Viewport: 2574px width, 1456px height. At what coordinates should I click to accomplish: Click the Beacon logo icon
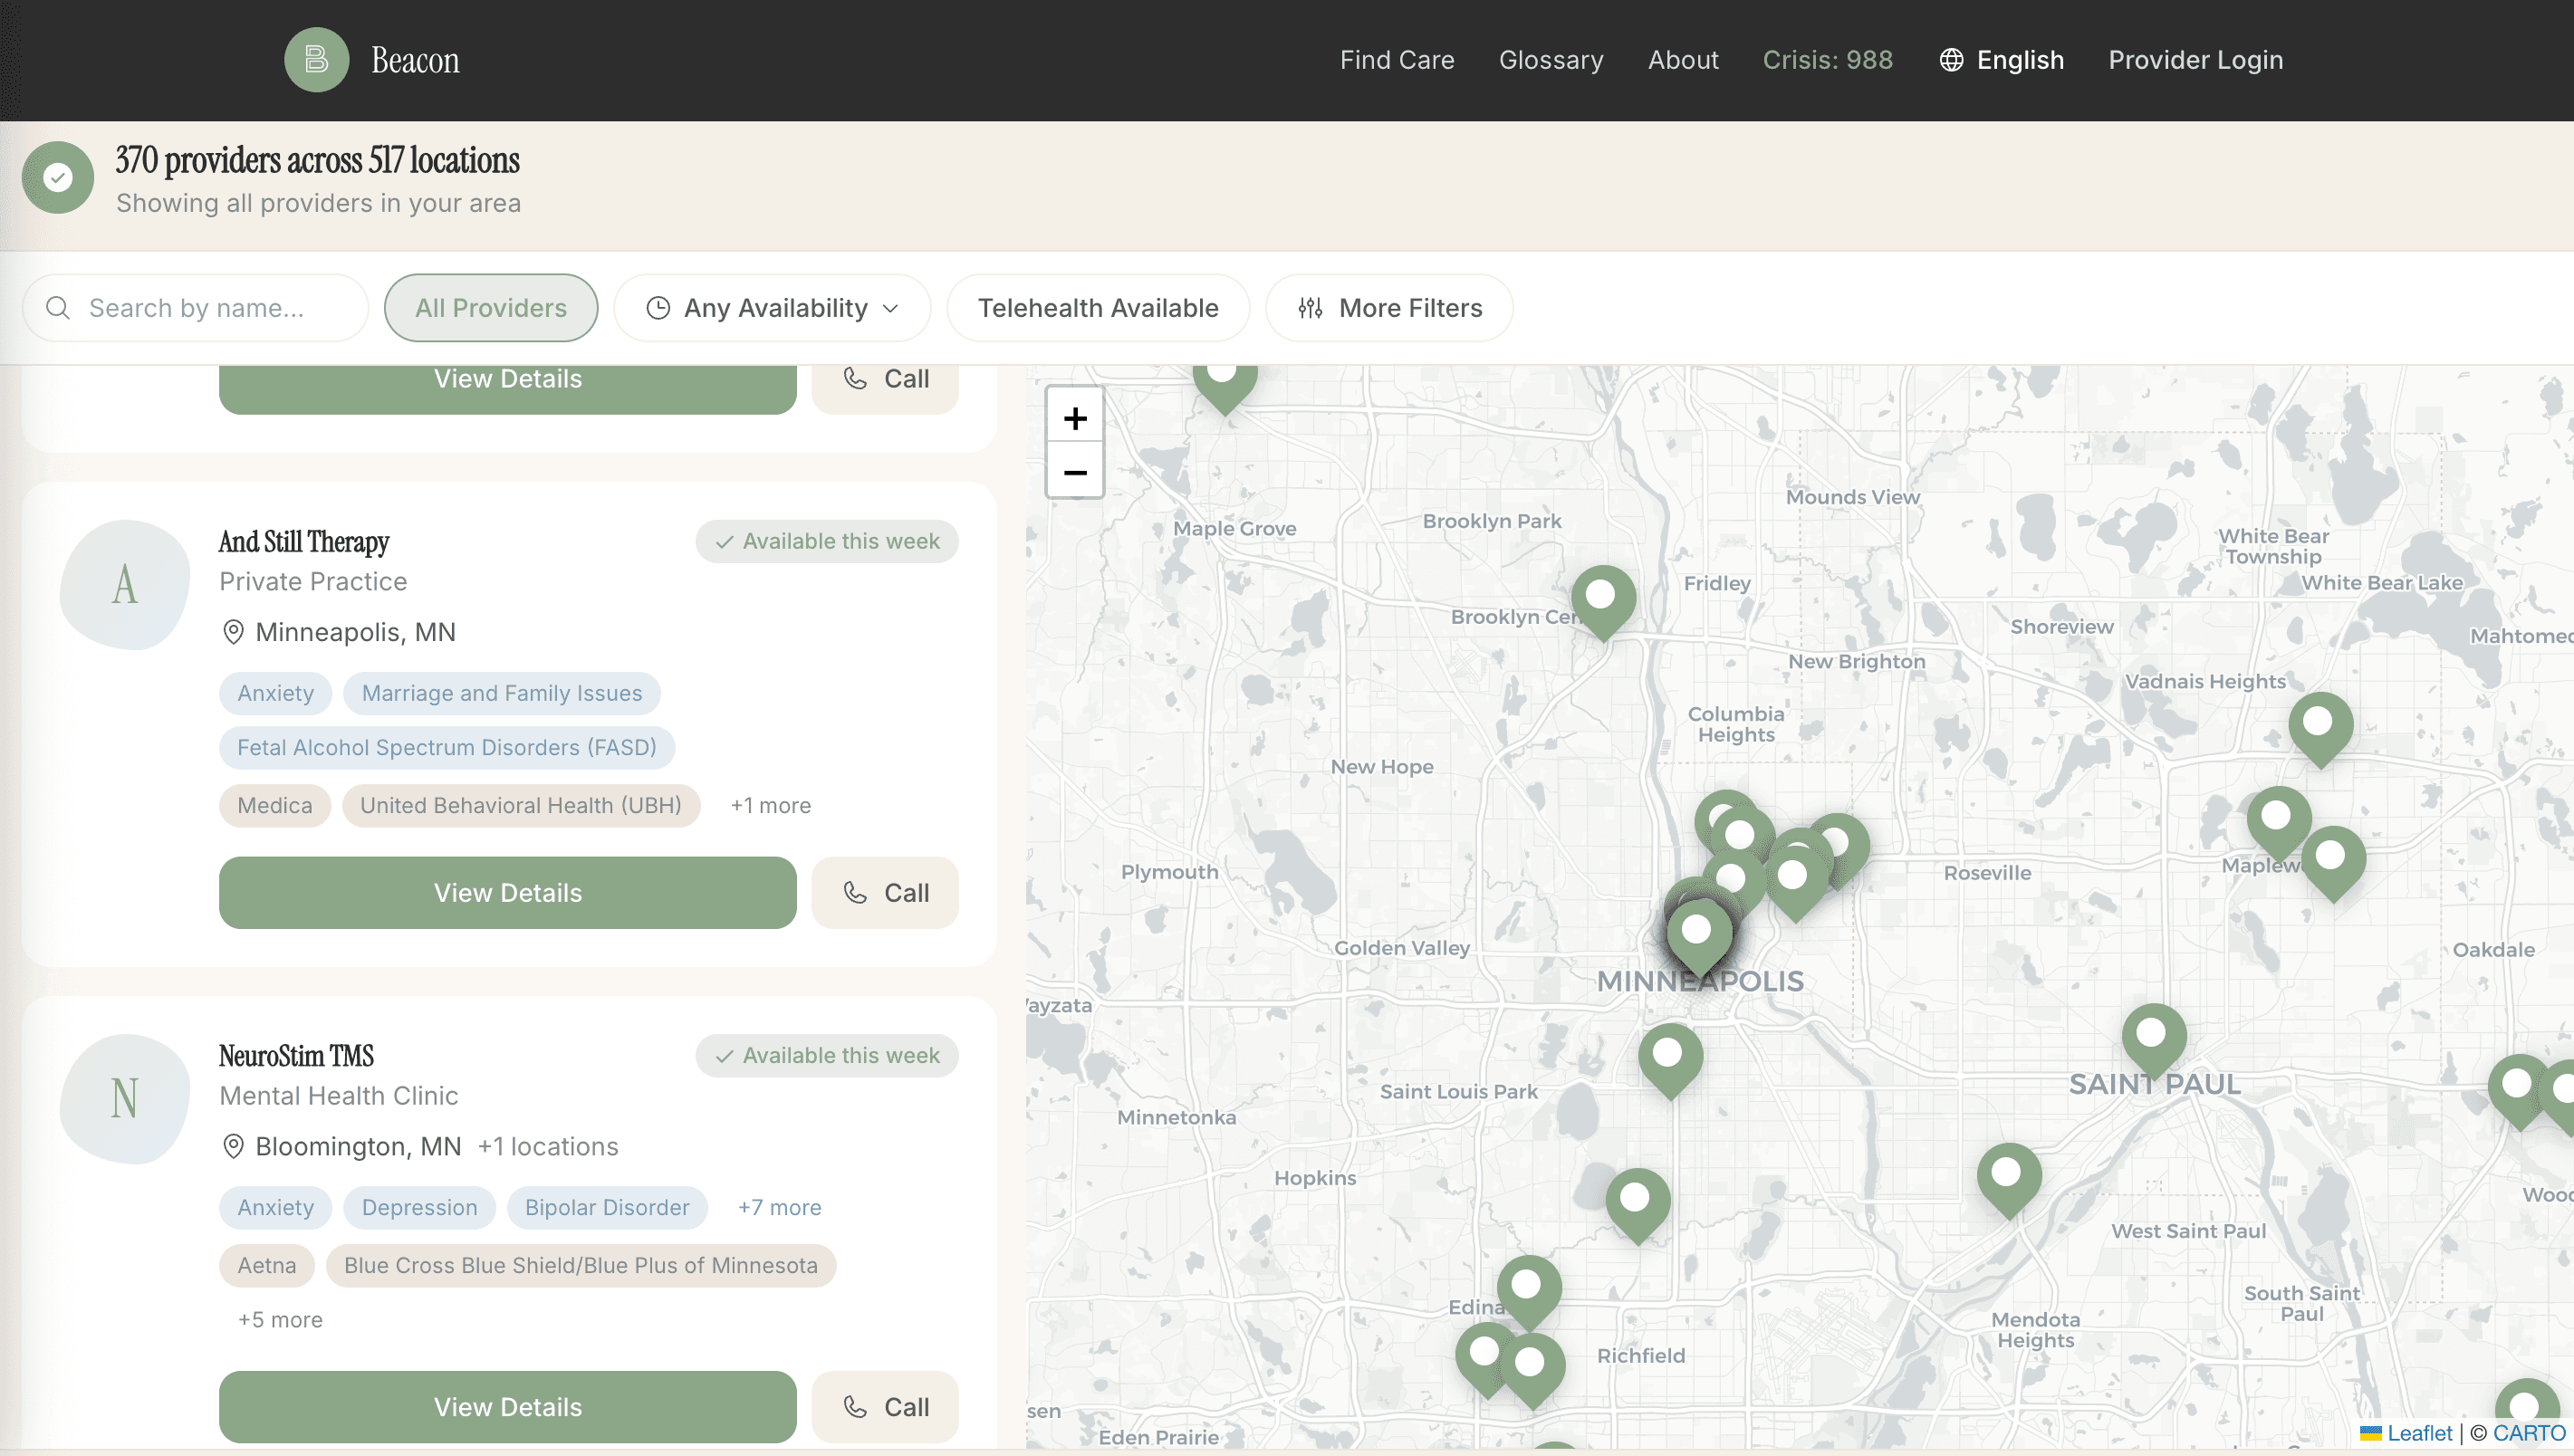[x=316, y=60]
